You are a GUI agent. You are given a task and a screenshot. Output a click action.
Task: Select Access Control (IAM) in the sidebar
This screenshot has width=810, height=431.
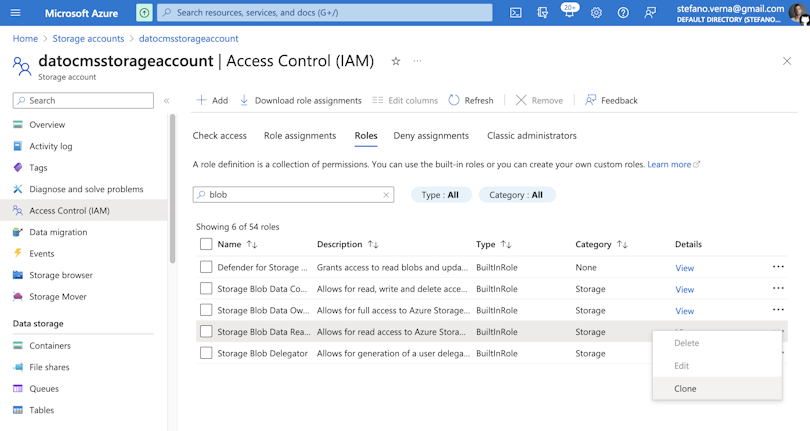click(84, 210)
